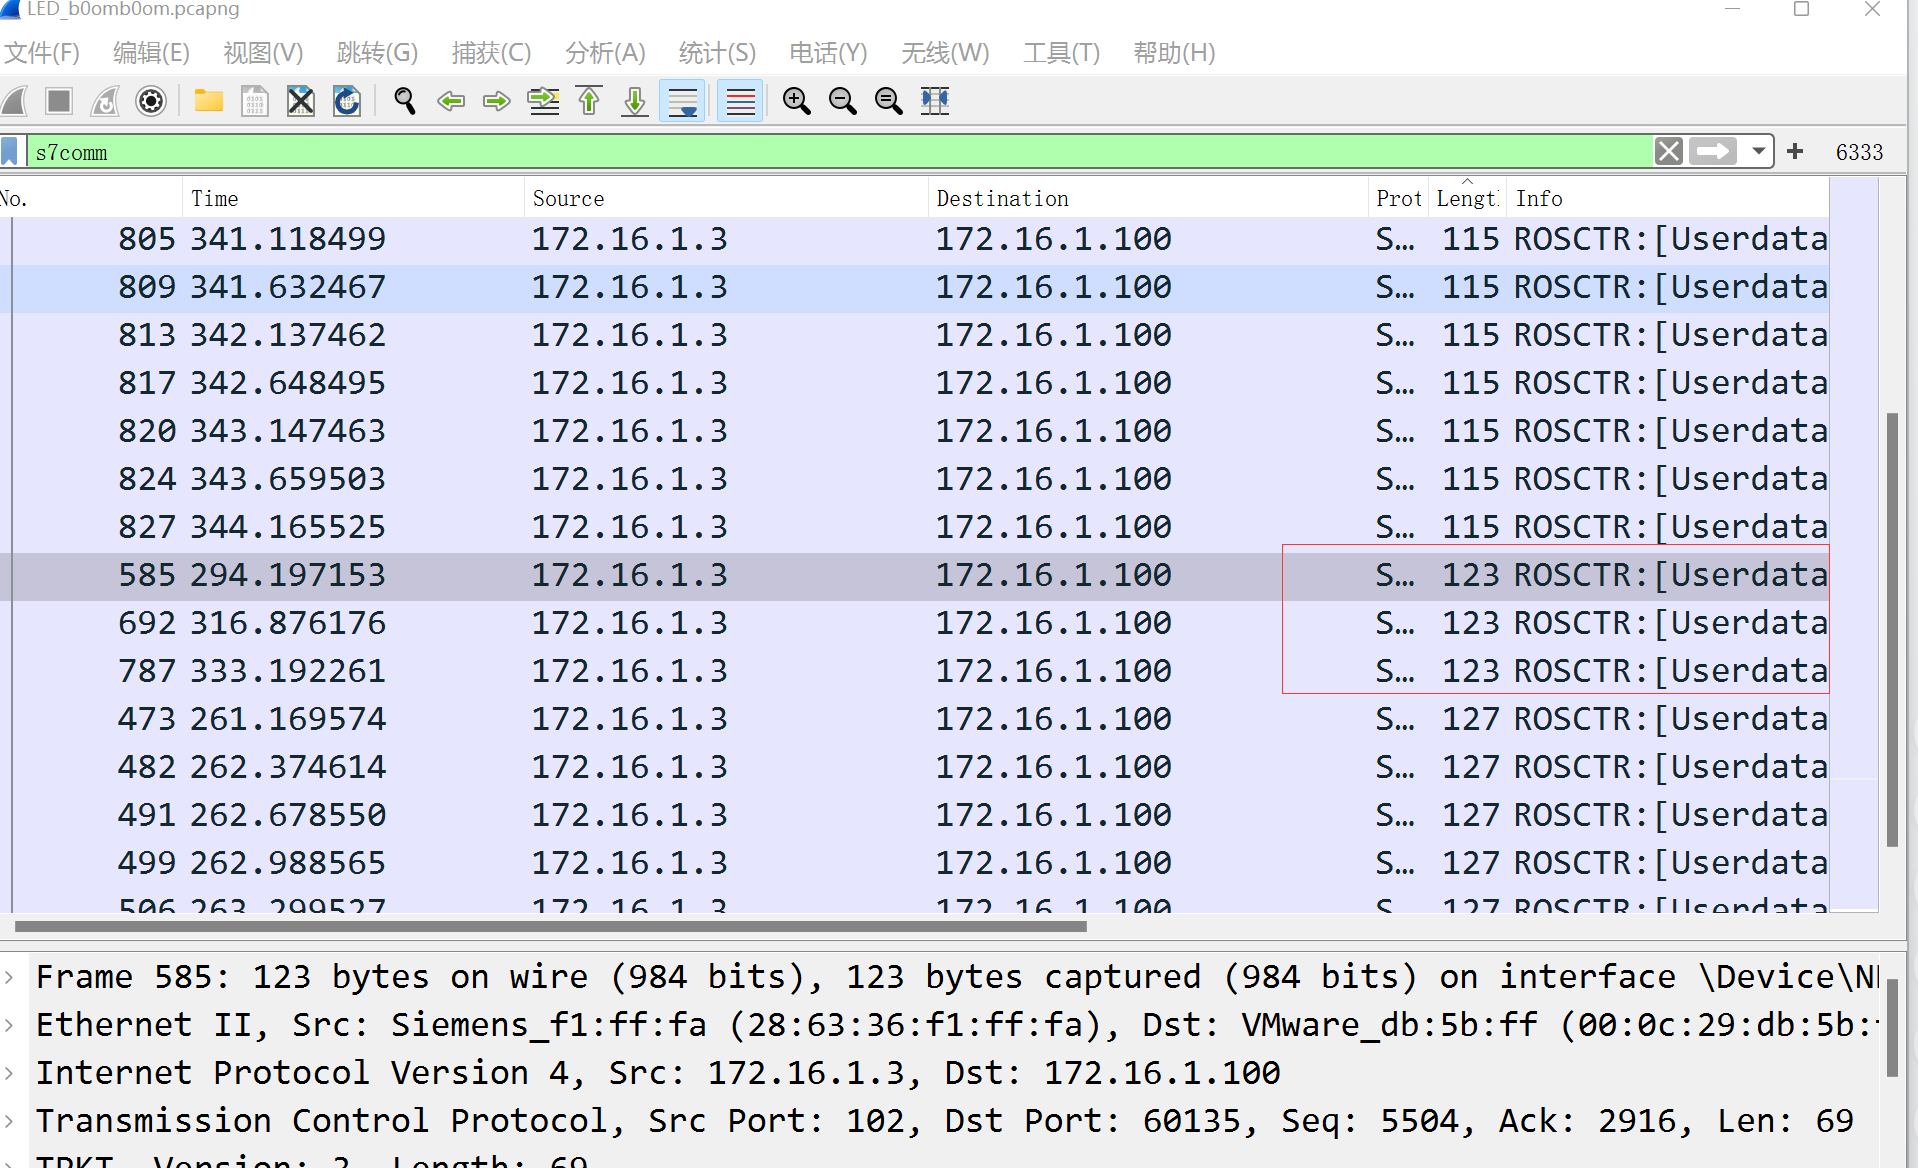Jump to first packet icon

tap(589, 101)
